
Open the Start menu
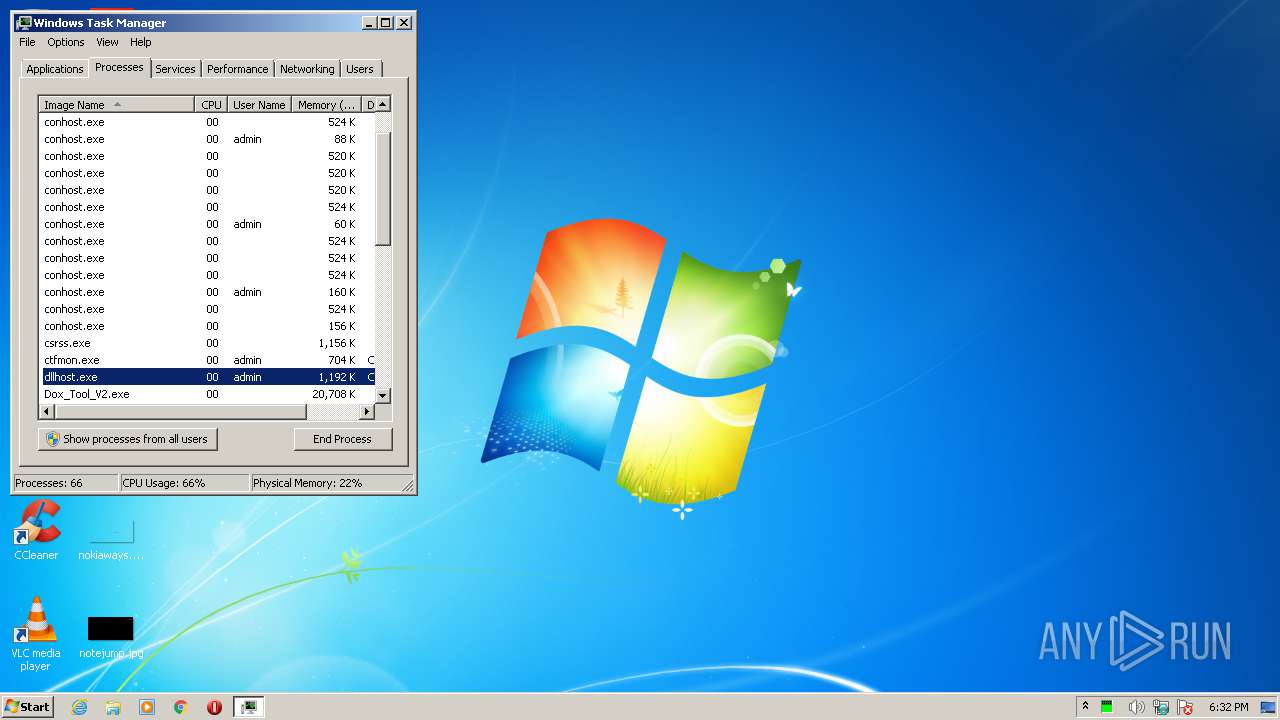[x=27, y=707]
